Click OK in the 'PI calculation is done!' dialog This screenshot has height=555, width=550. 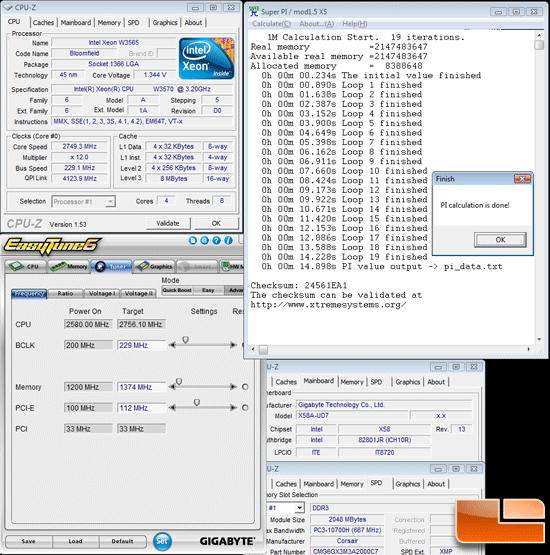pyautogui.click(x=500, y=240)
